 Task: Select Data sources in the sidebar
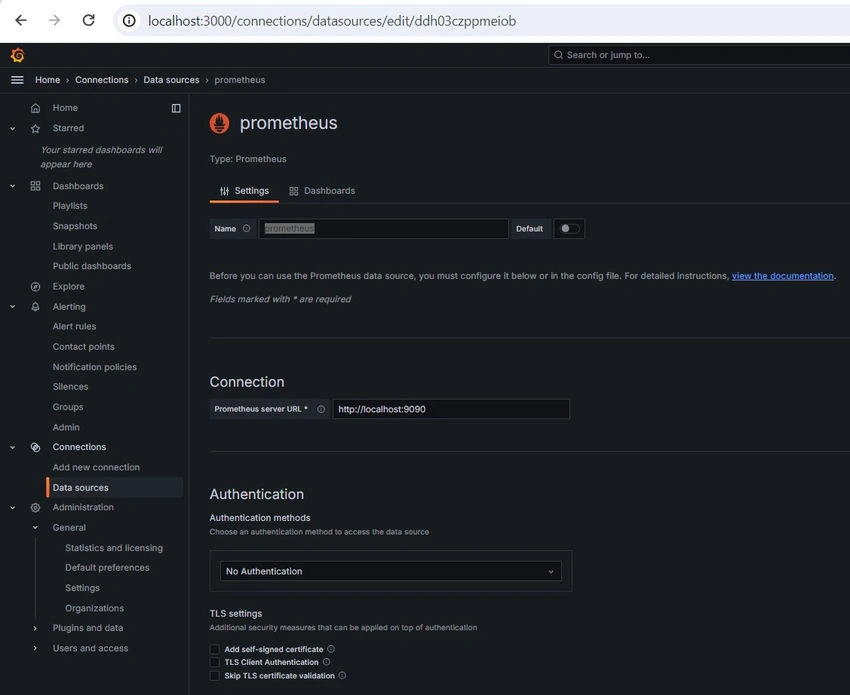[115, 487]
